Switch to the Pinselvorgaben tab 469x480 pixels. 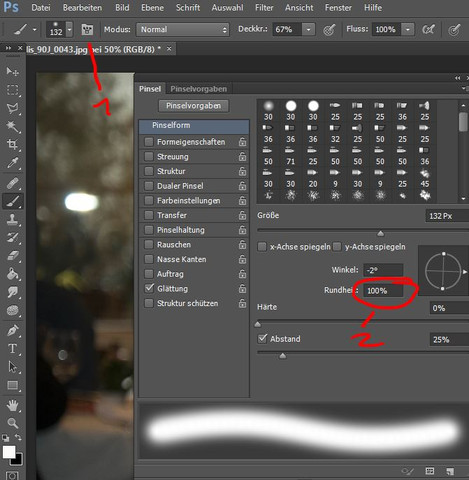(x=198, y=89)
